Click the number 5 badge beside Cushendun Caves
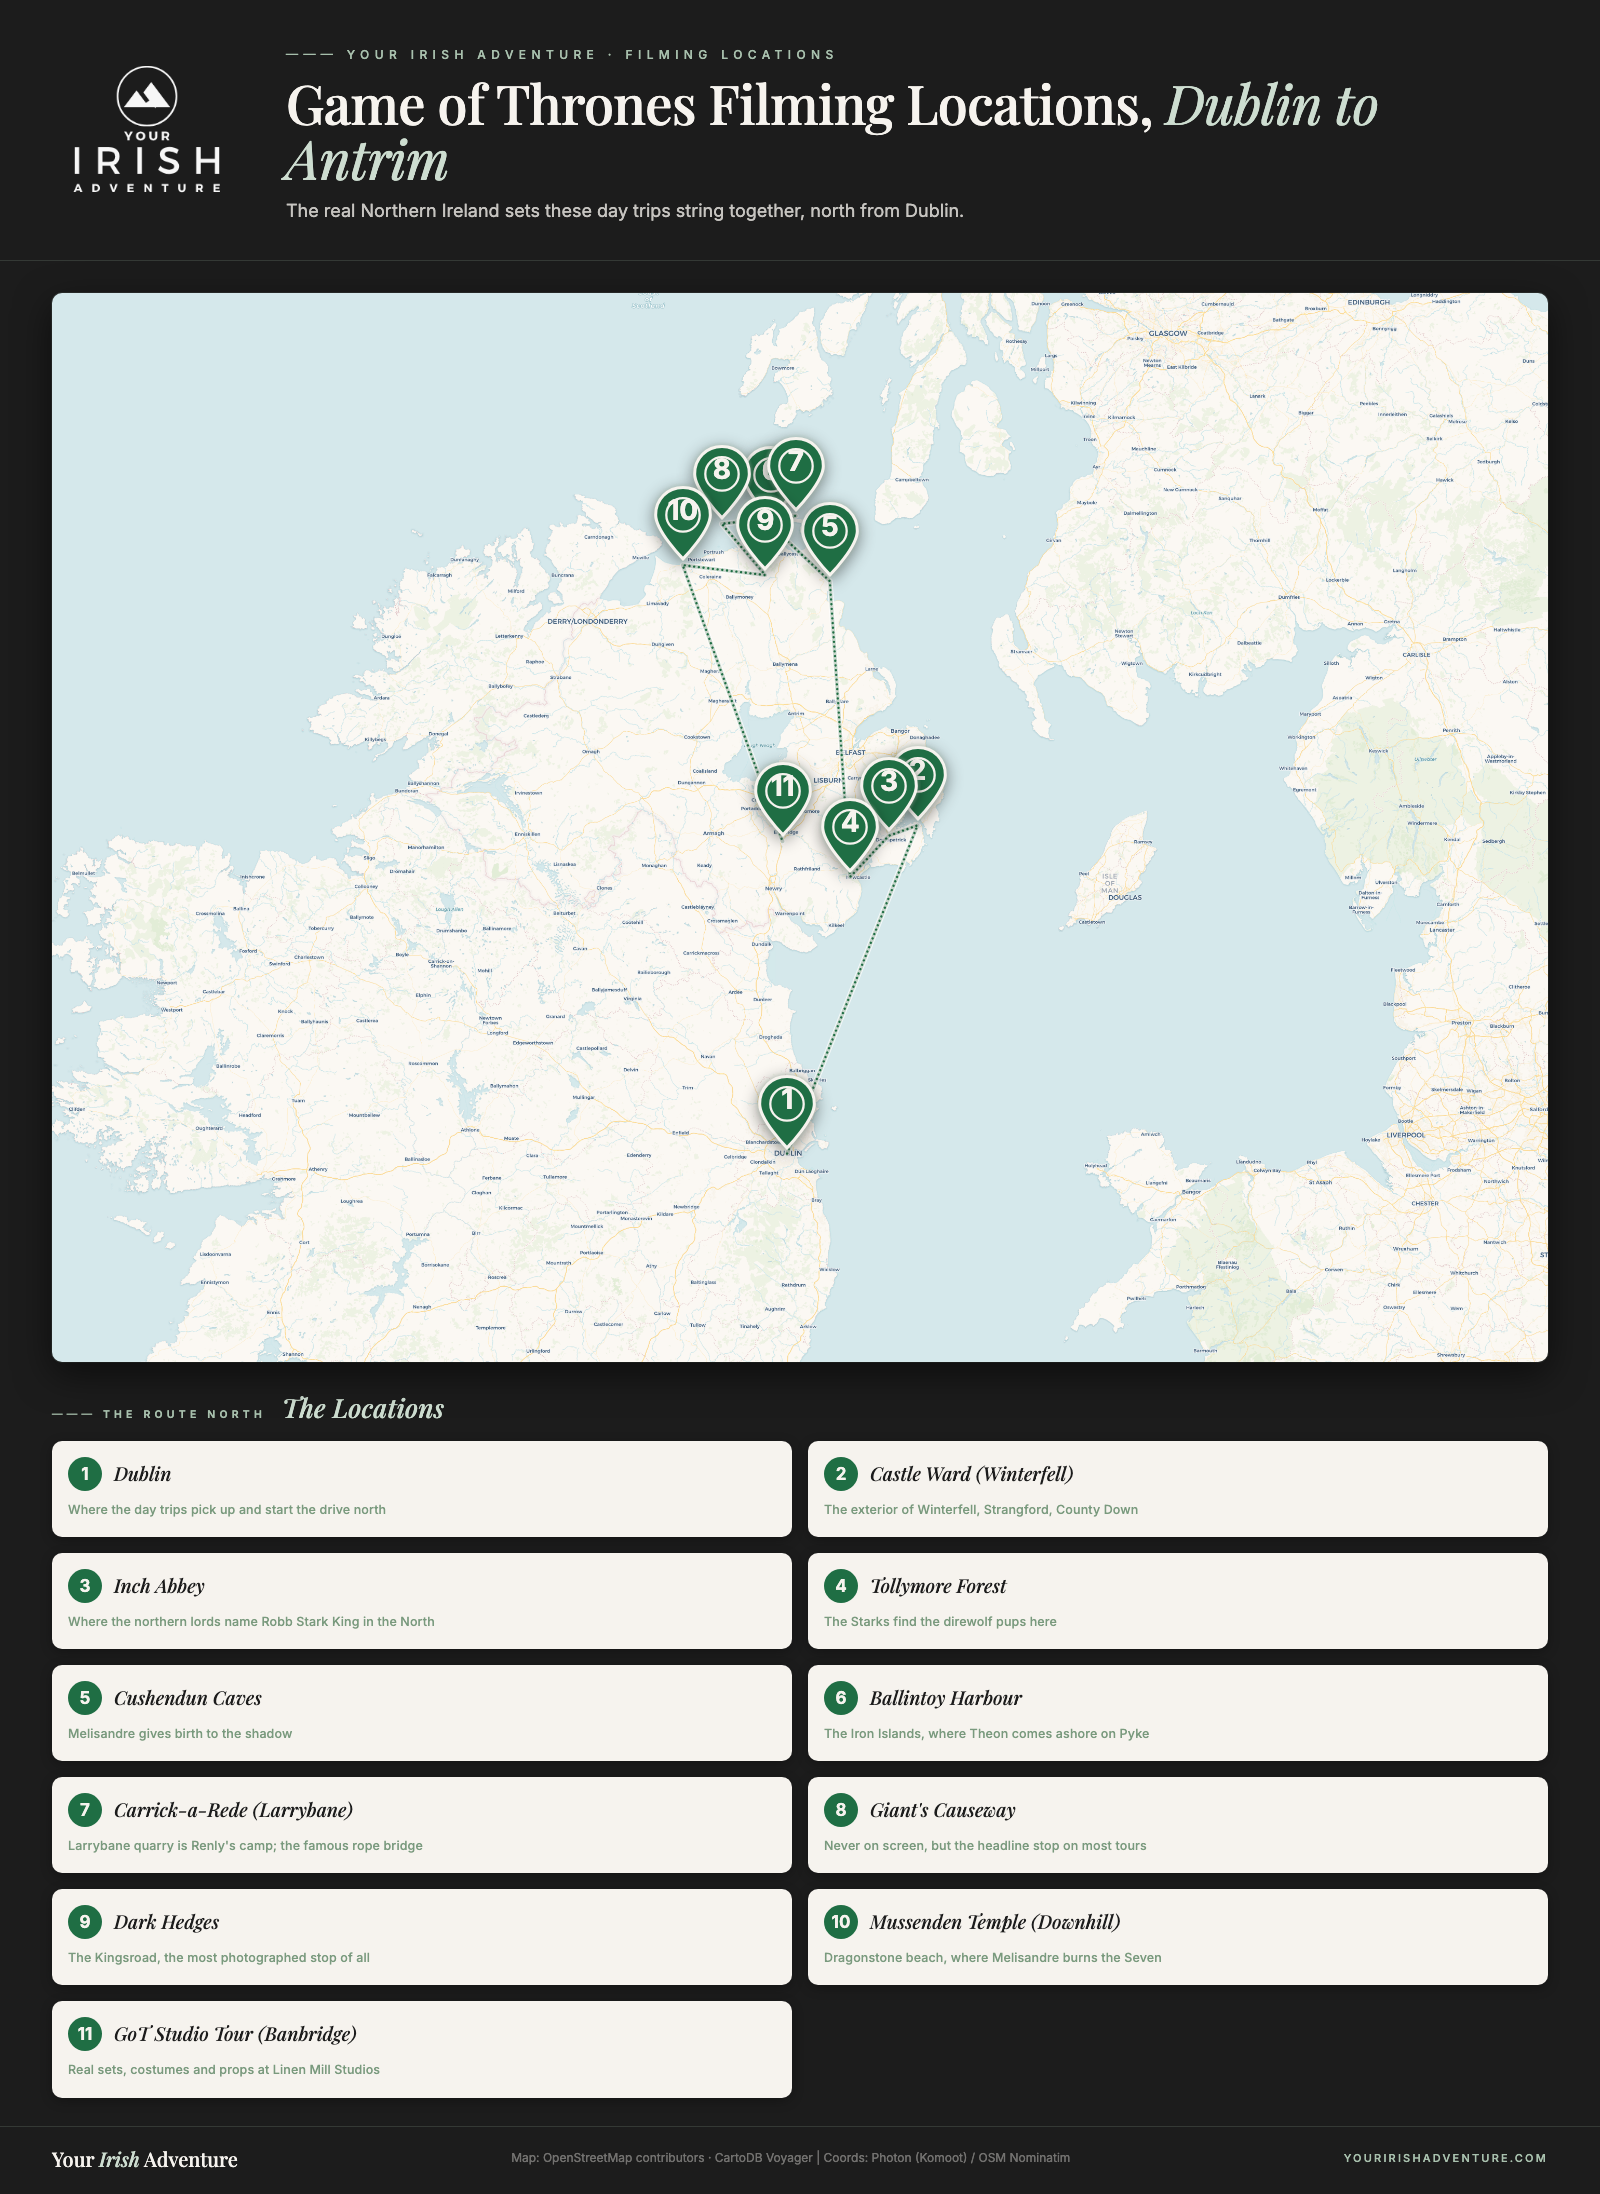Screen dimensions: 1600x2194 pyautogui.click(x=85, y=1697)
